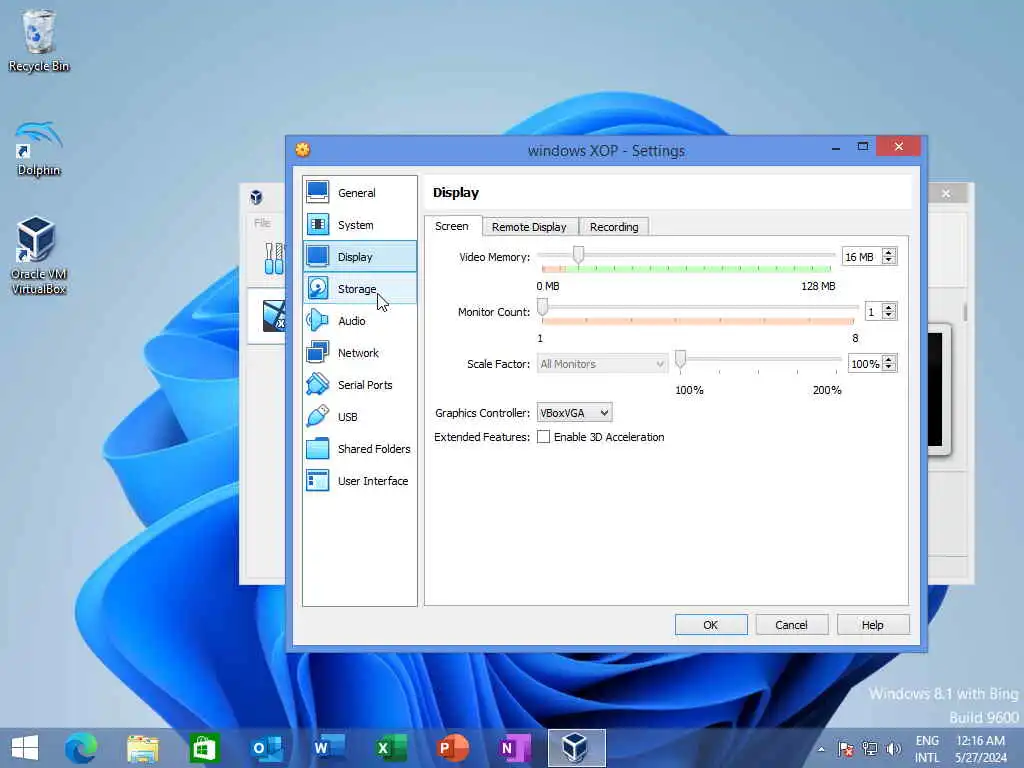Switch to the Screen tab
The image size is (1024, 768).
pyautogui.click(x=452, y=226)
